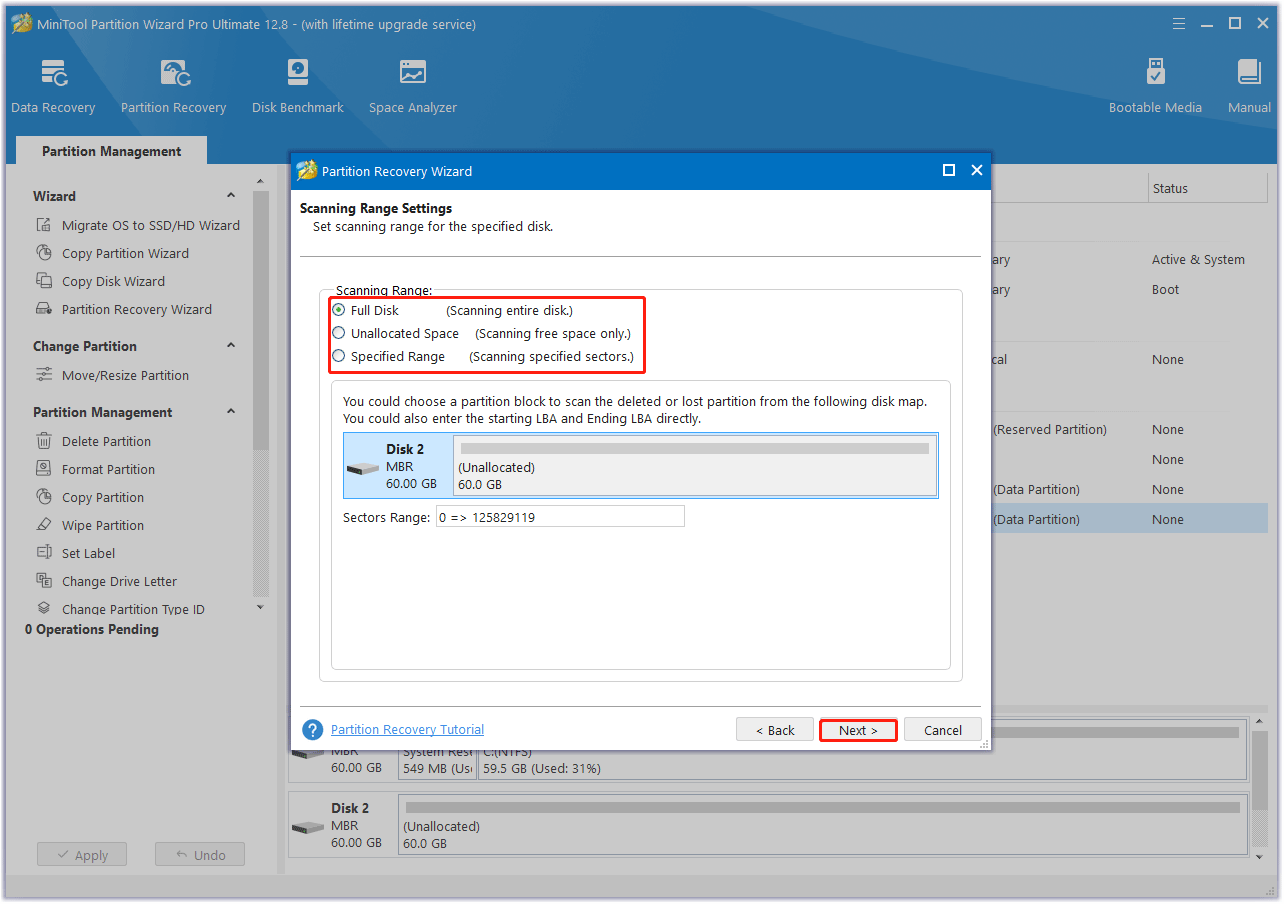Collapse the Change Partition section

231,346
